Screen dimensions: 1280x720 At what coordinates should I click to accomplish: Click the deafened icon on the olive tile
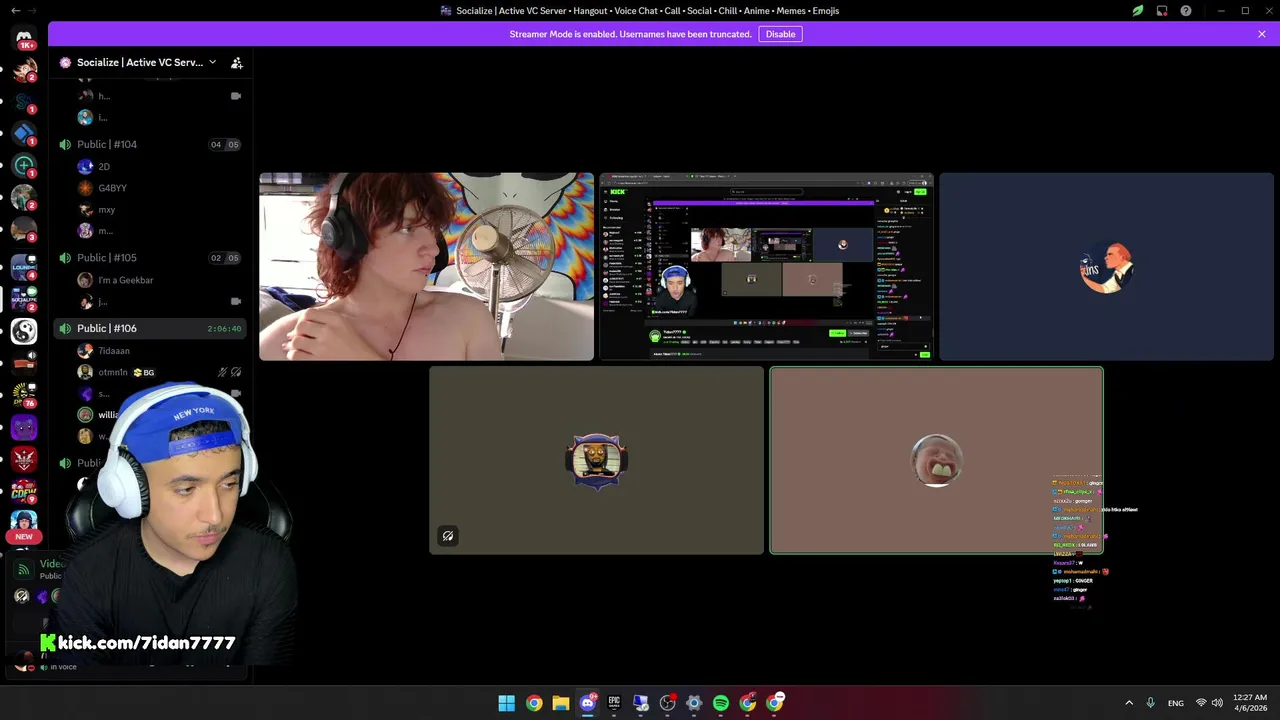coord(448,536)
